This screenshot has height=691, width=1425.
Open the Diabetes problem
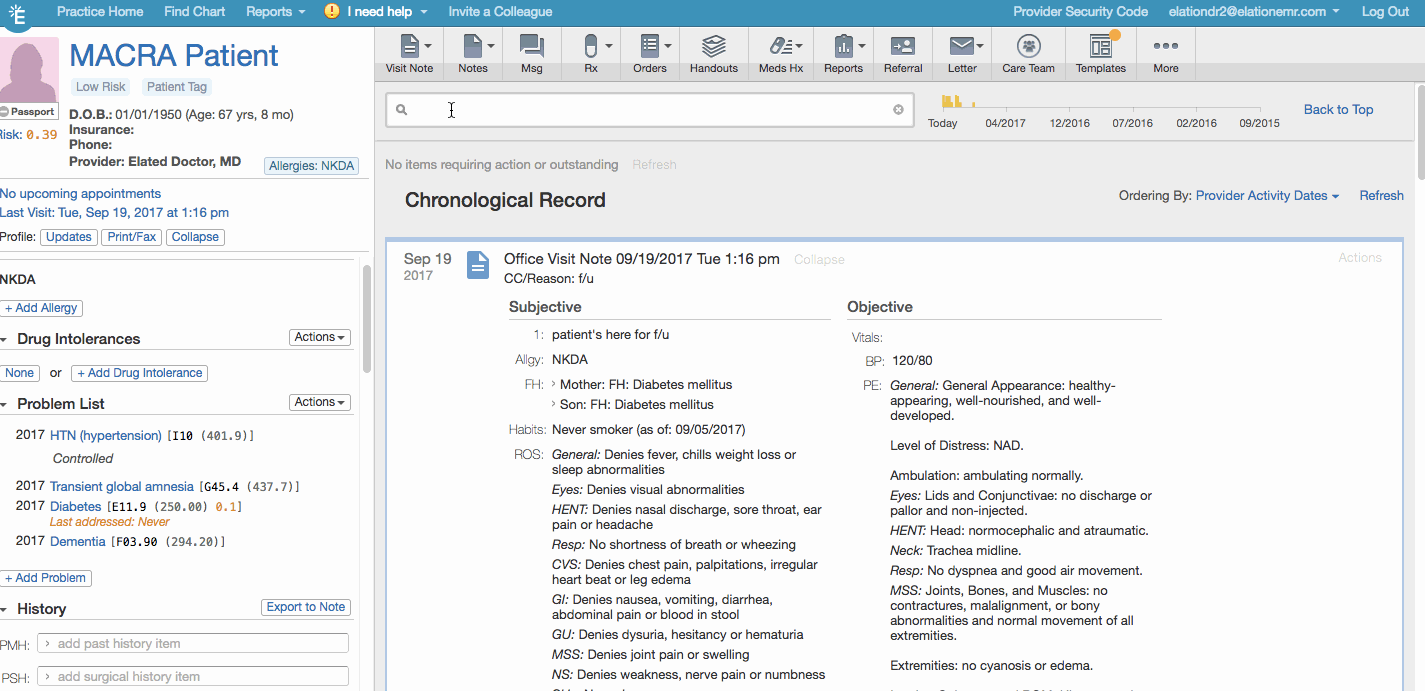(76, 507)
